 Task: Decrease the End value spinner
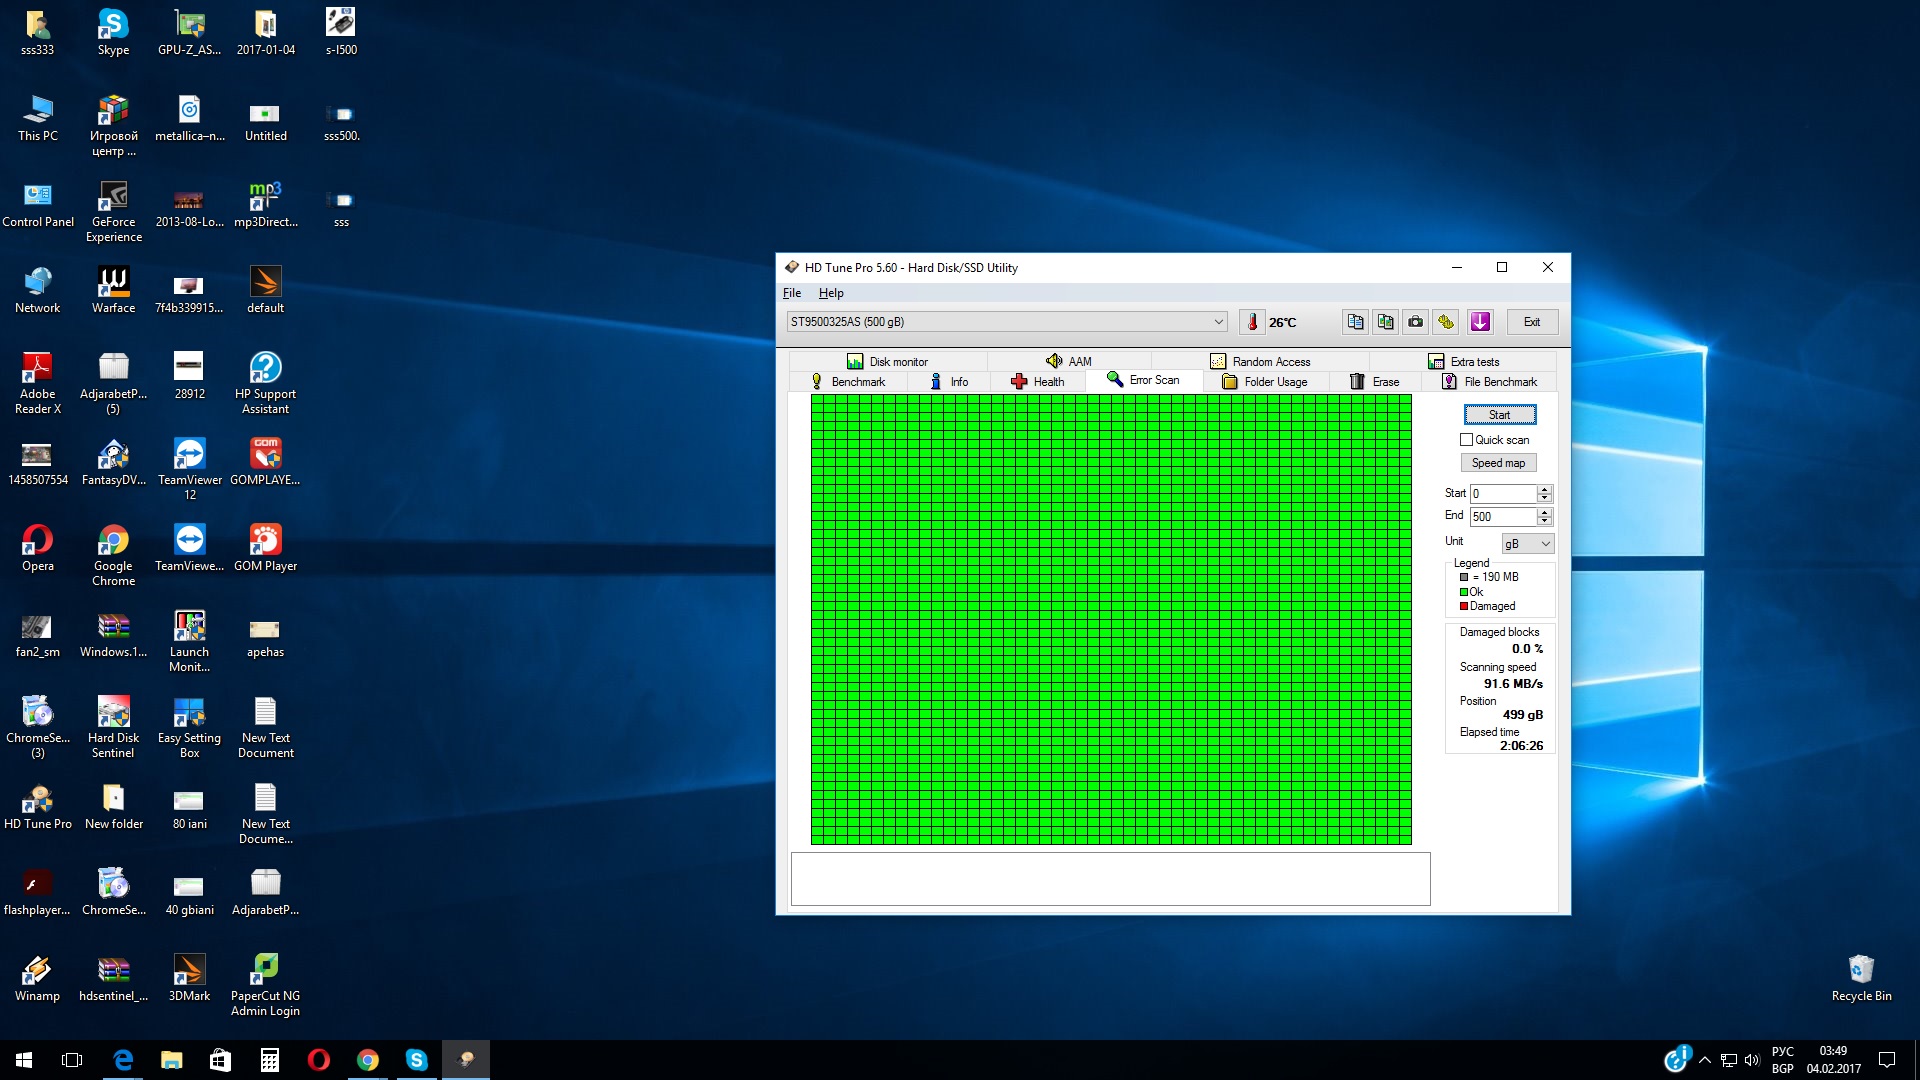pos(1545,521)
